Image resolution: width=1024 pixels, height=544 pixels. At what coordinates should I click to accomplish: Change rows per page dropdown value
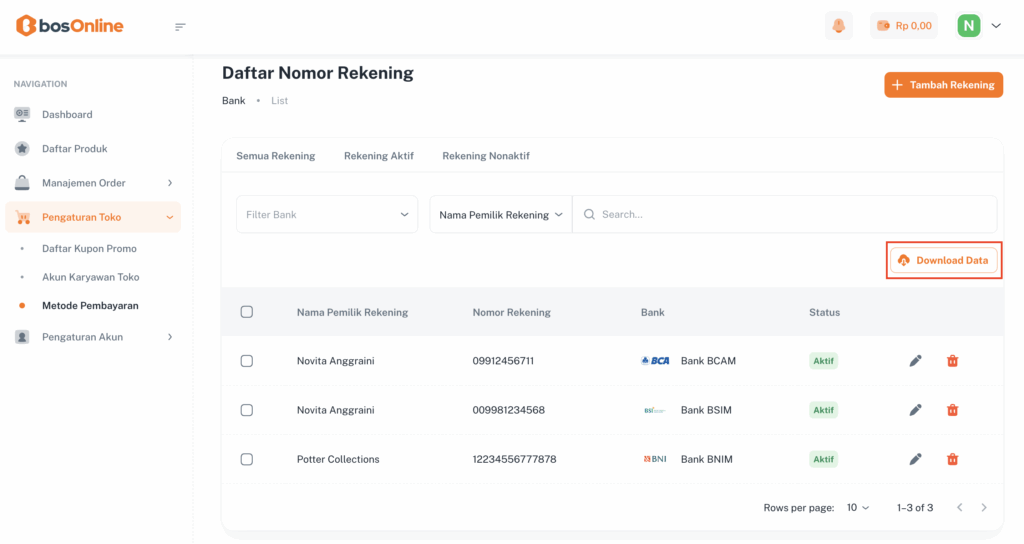(858, 508)
